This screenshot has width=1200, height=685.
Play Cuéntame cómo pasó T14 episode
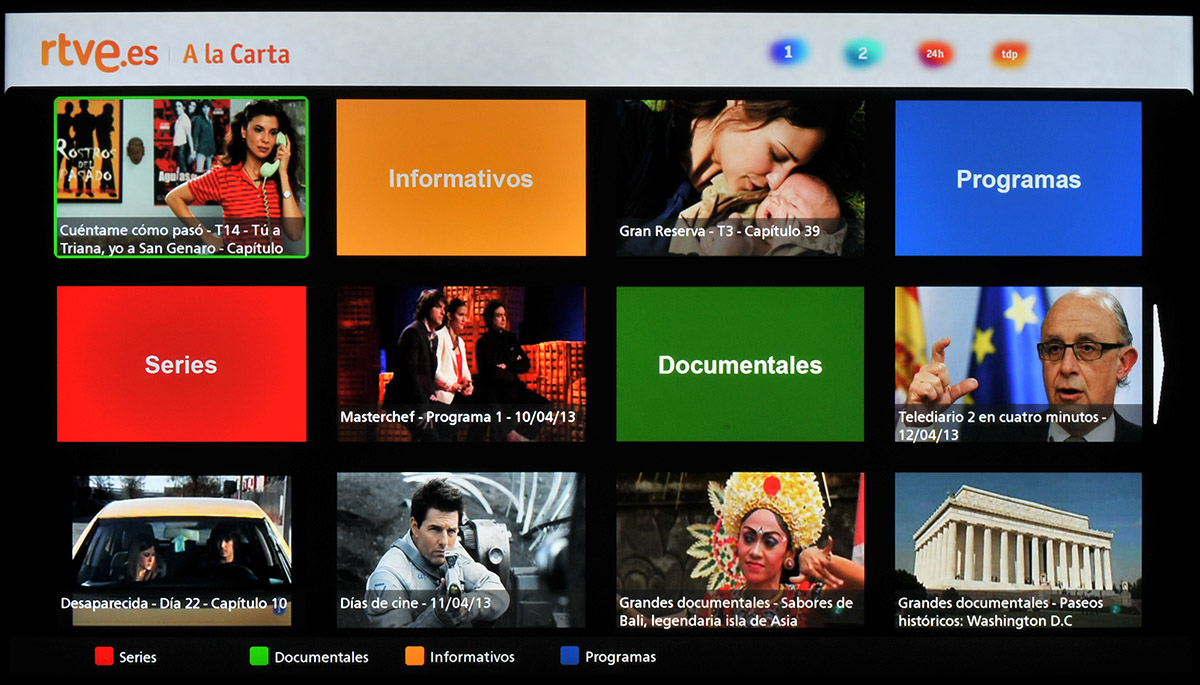point(181,177)
